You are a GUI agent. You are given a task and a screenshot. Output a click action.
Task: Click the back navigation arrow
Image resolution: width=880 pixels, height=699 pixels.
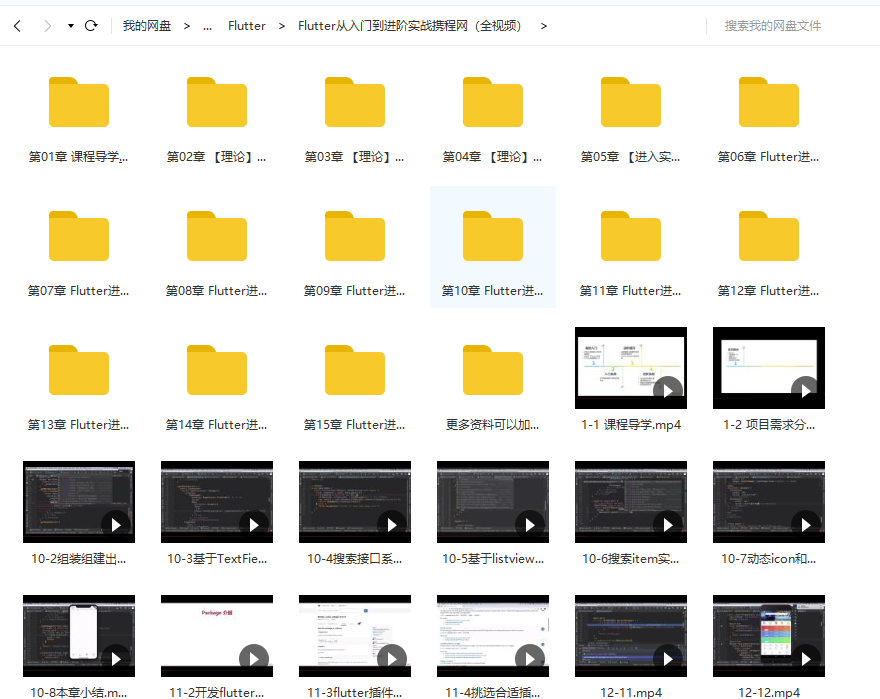click(x=18, y=25)
